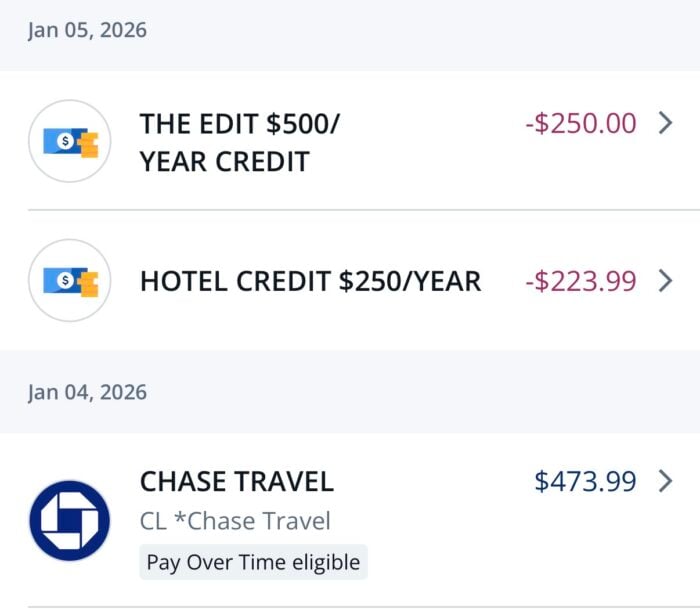Click gold coins in HOTEL CREDIT icon

click(88, 283)
